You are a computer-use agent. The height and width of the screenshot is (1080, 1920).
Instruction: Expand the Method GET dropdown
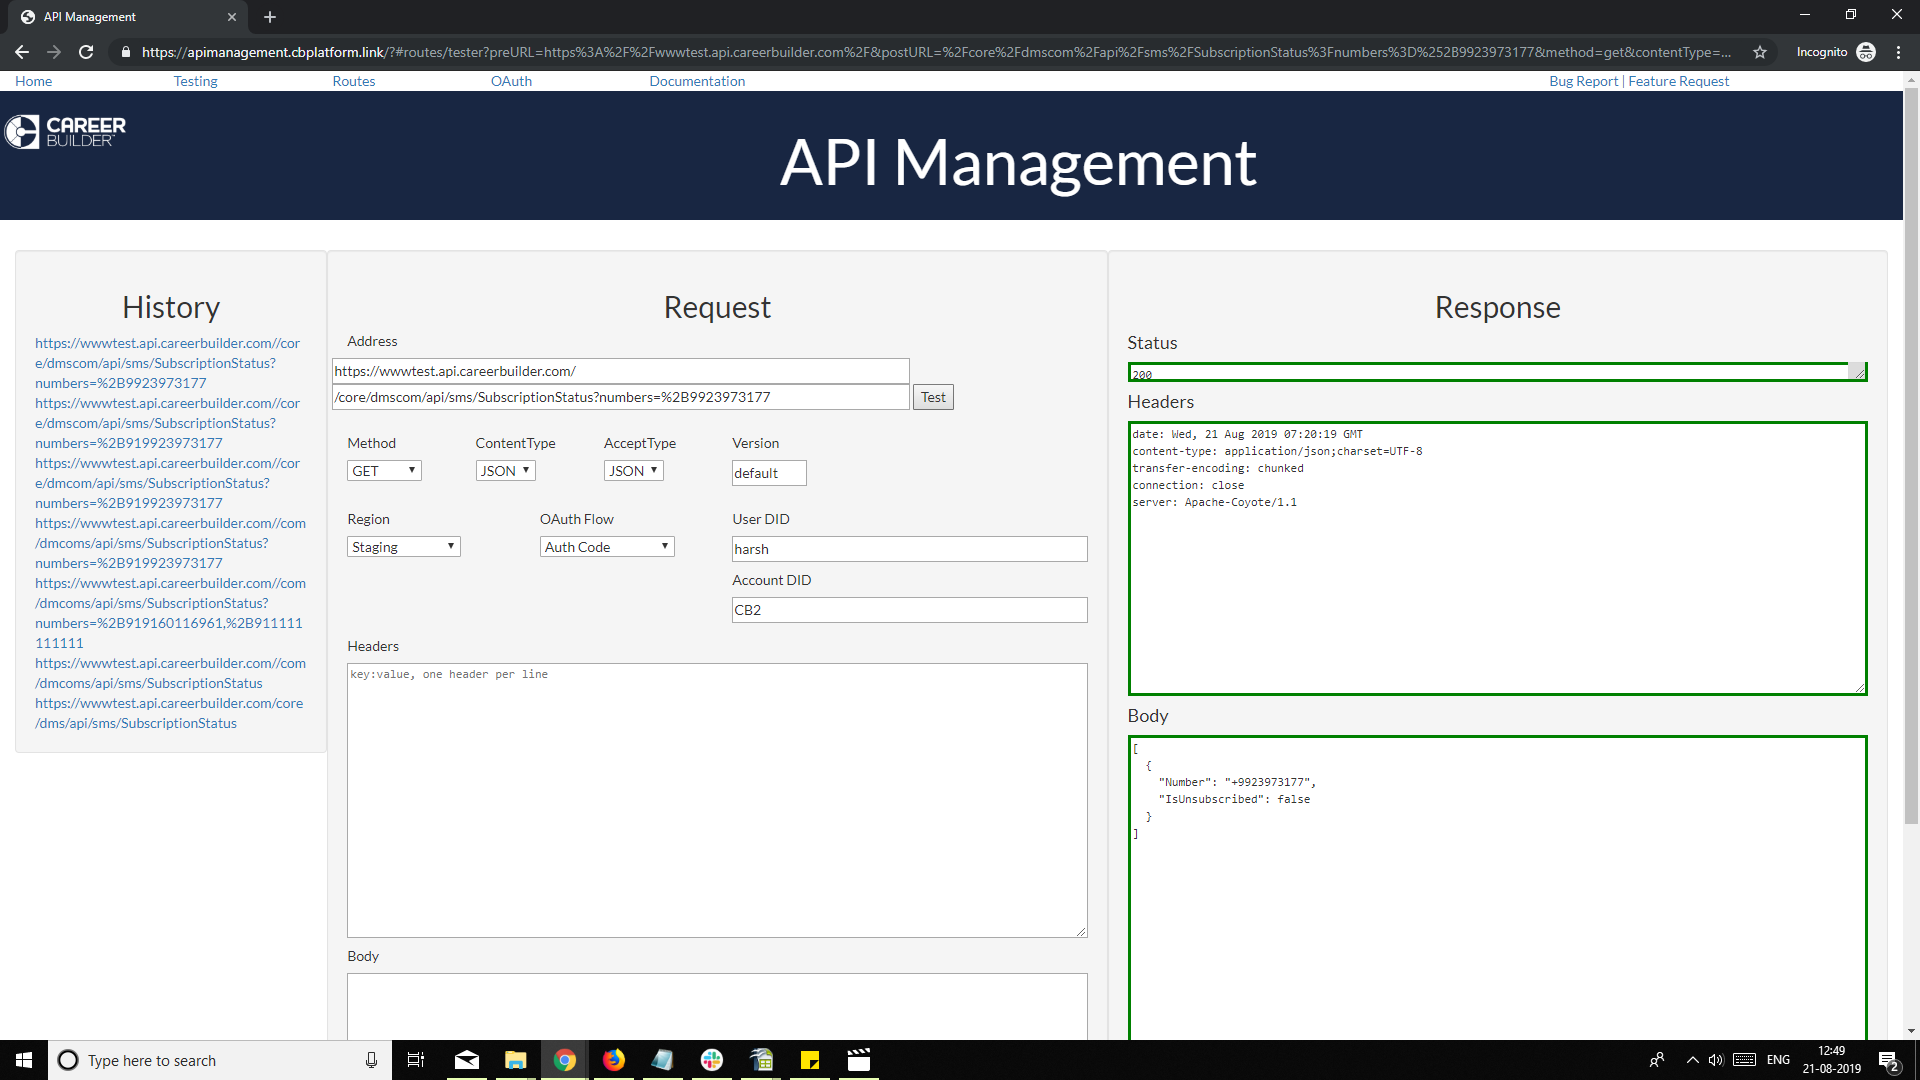384,471
